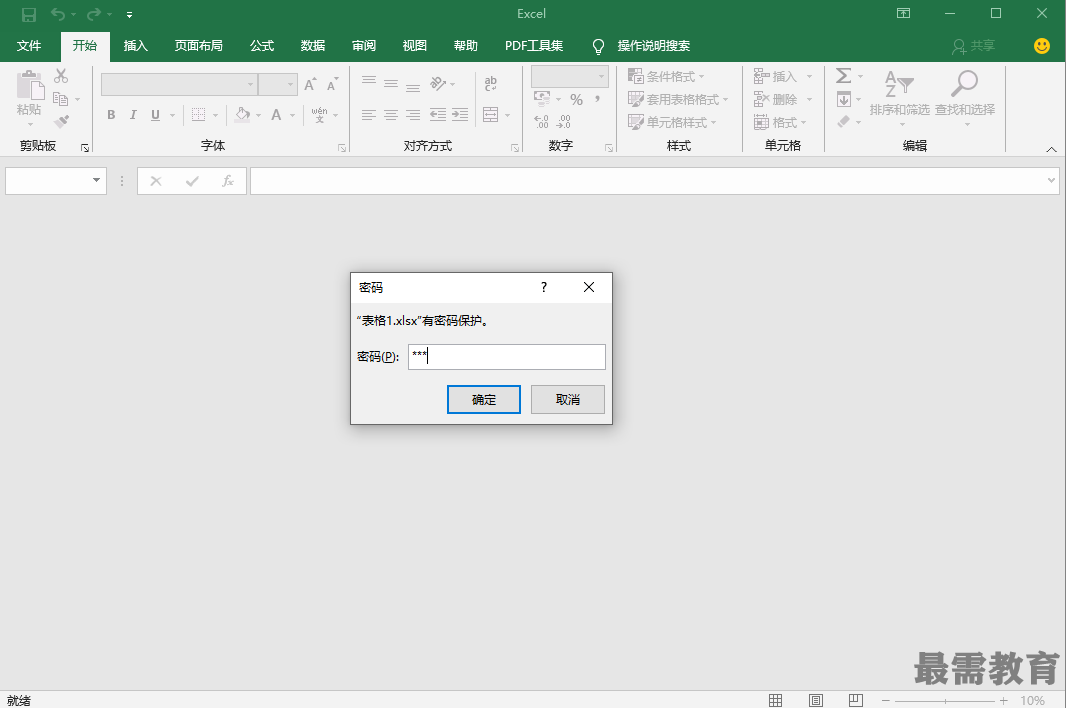Click the 排序和筛选 sort and filter icon
Screen dimensions: 1066x708
[x=899, y=84]
